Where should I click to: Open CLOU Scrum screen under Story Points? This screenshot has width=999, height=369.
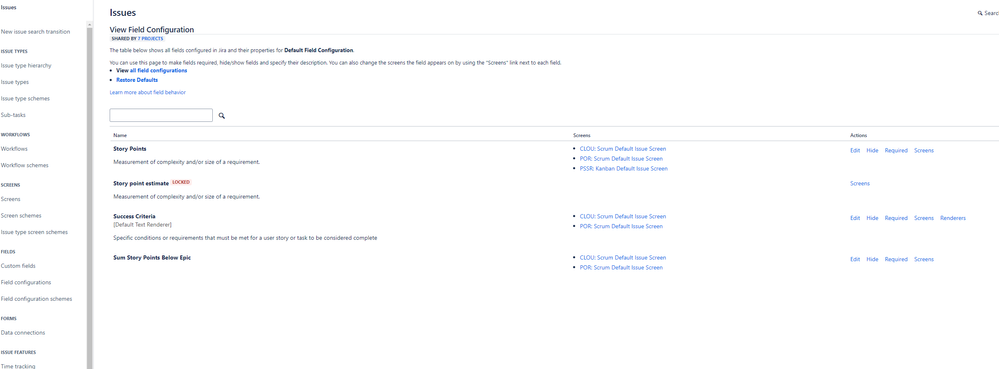pos(622,149)
